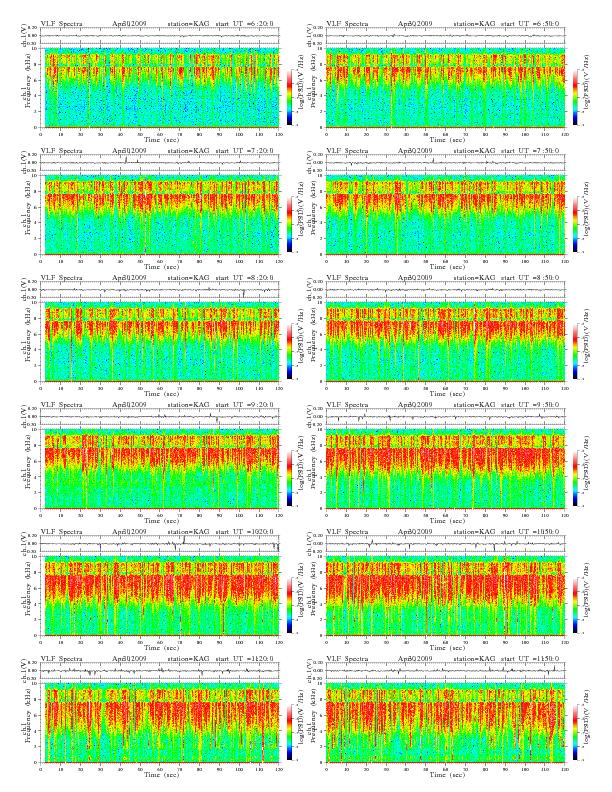Click the 'start UT =9:20:0' title text

(245, 405)
